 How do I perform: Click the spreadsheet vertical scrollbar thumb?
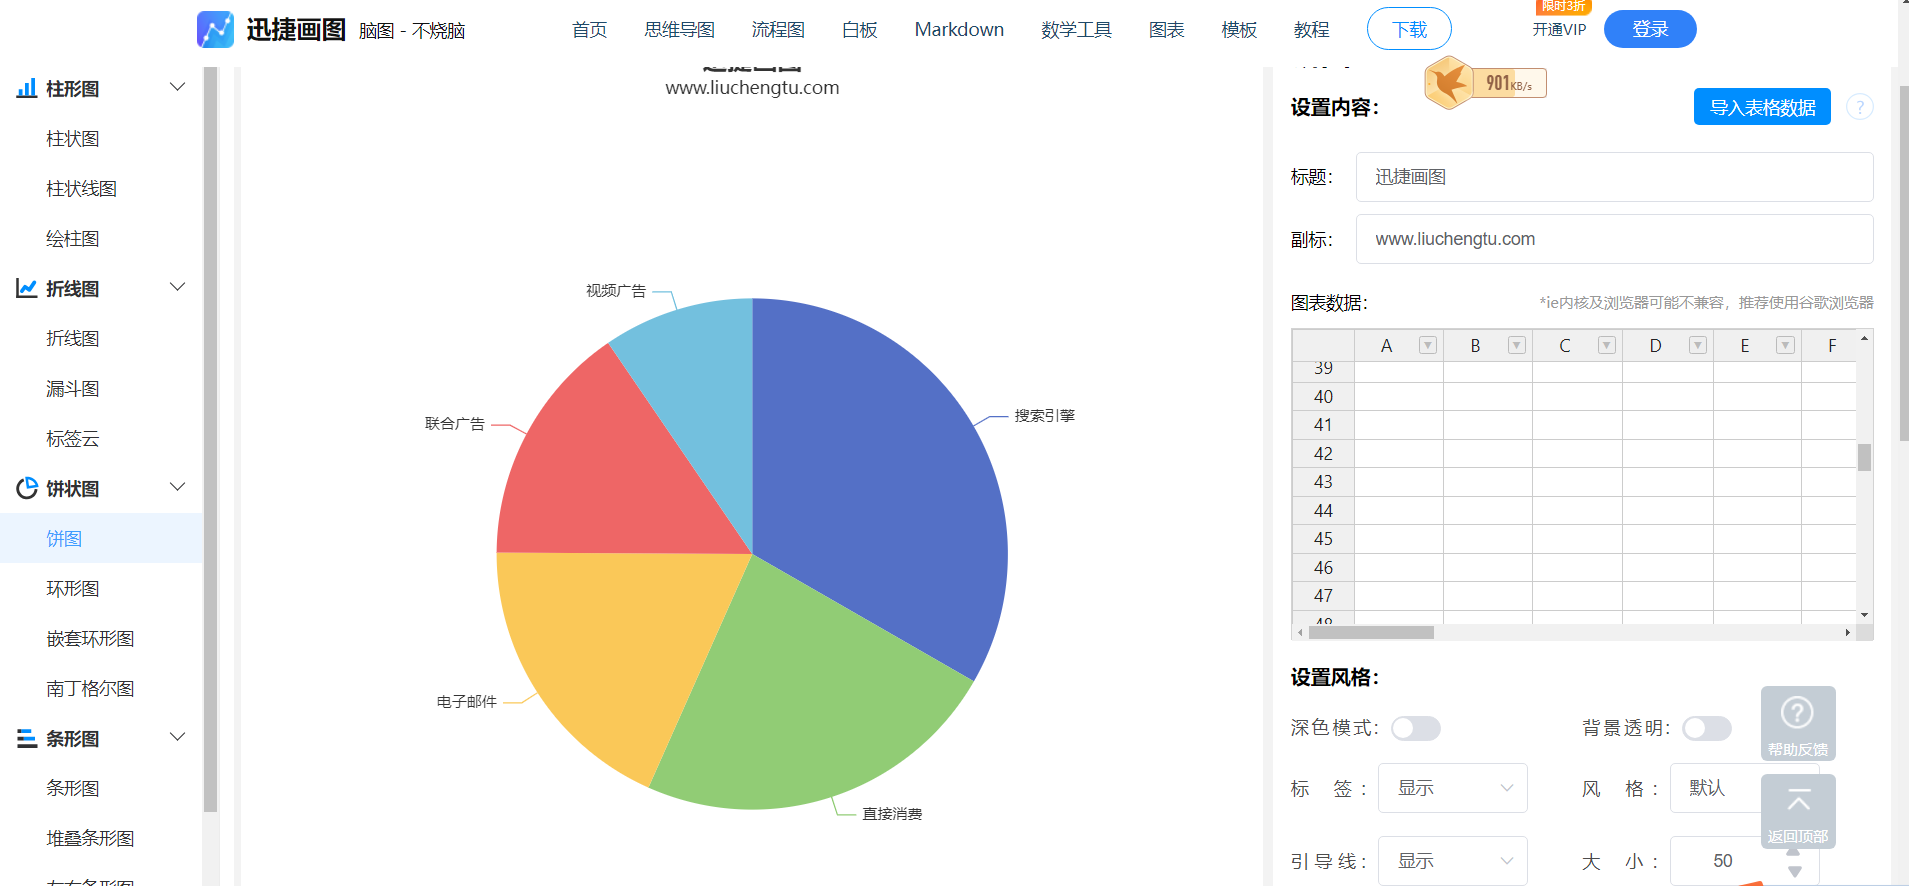coord(1864,457)
